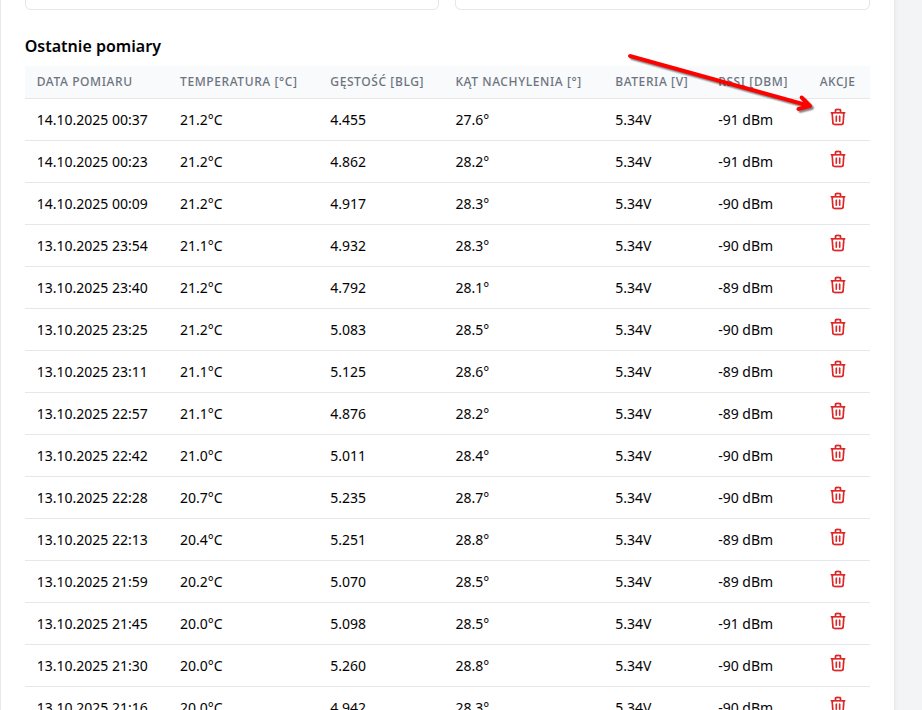Click the Bateria [V] column header
Viewport: 922px width, 710px height.
[651, 82]
